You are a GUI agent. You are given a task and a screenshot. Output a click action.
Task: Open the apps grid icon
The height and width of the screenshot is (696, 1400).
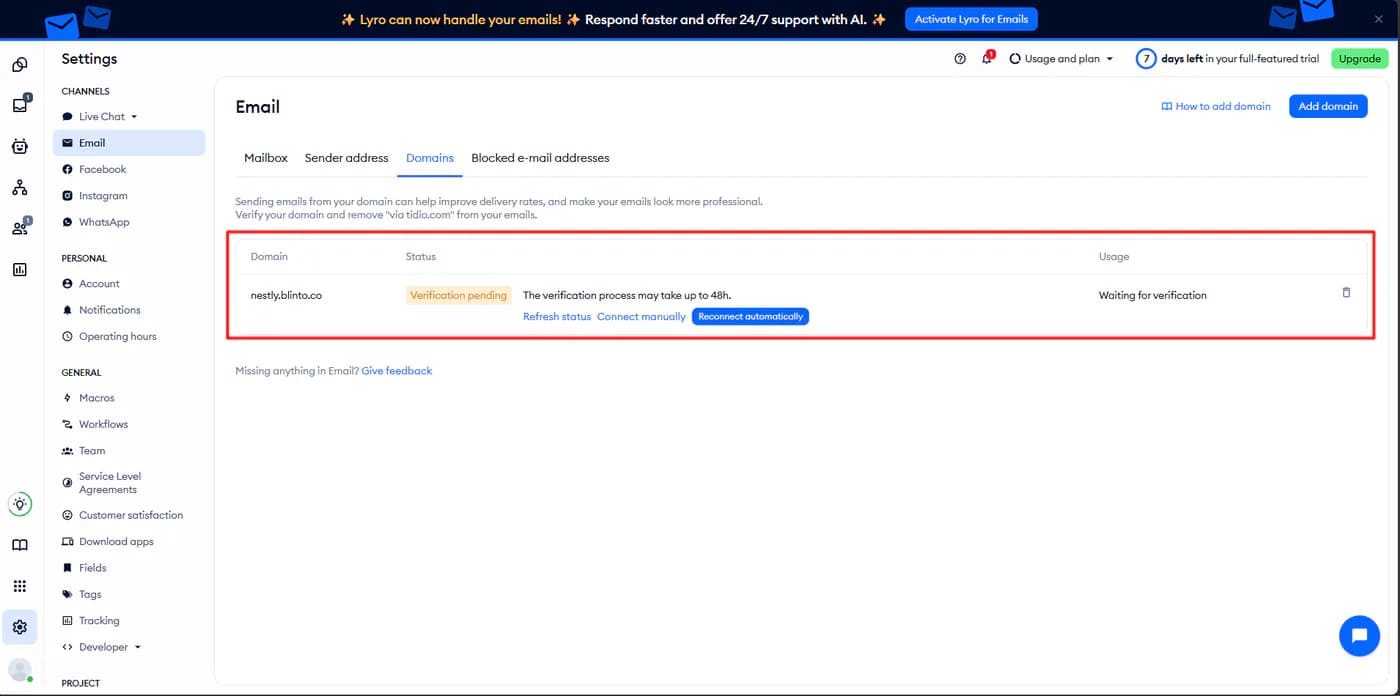tap(19, 586)
